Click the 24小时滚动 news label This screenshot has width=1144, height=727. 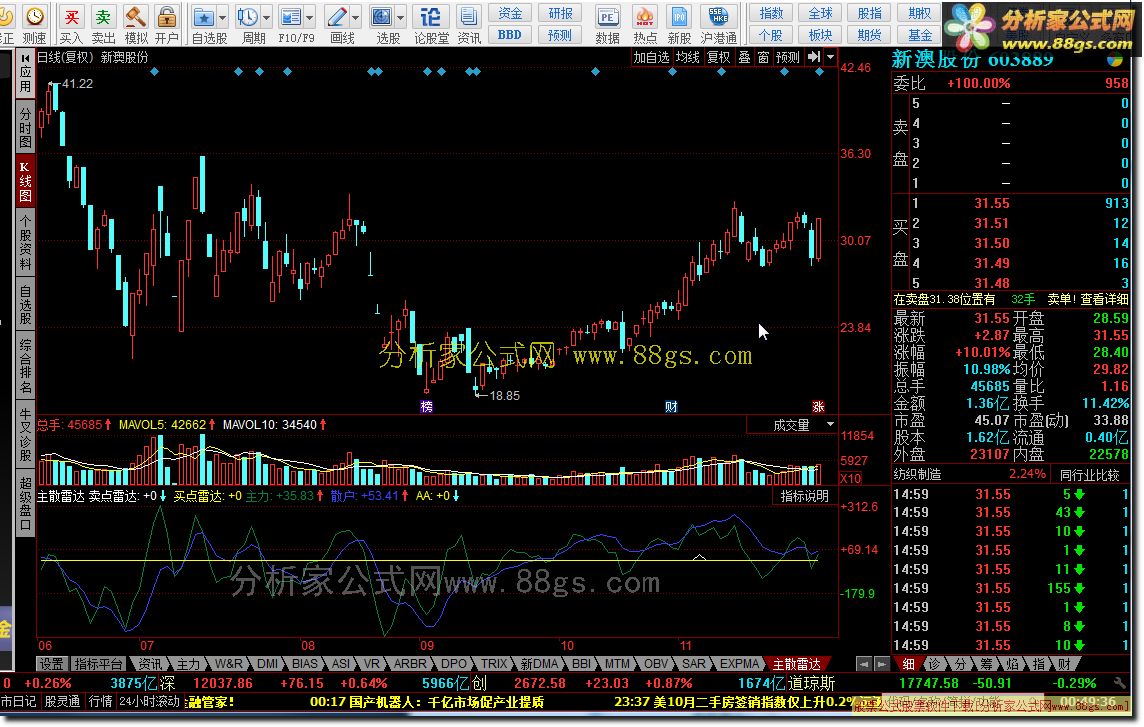point(149,701)
